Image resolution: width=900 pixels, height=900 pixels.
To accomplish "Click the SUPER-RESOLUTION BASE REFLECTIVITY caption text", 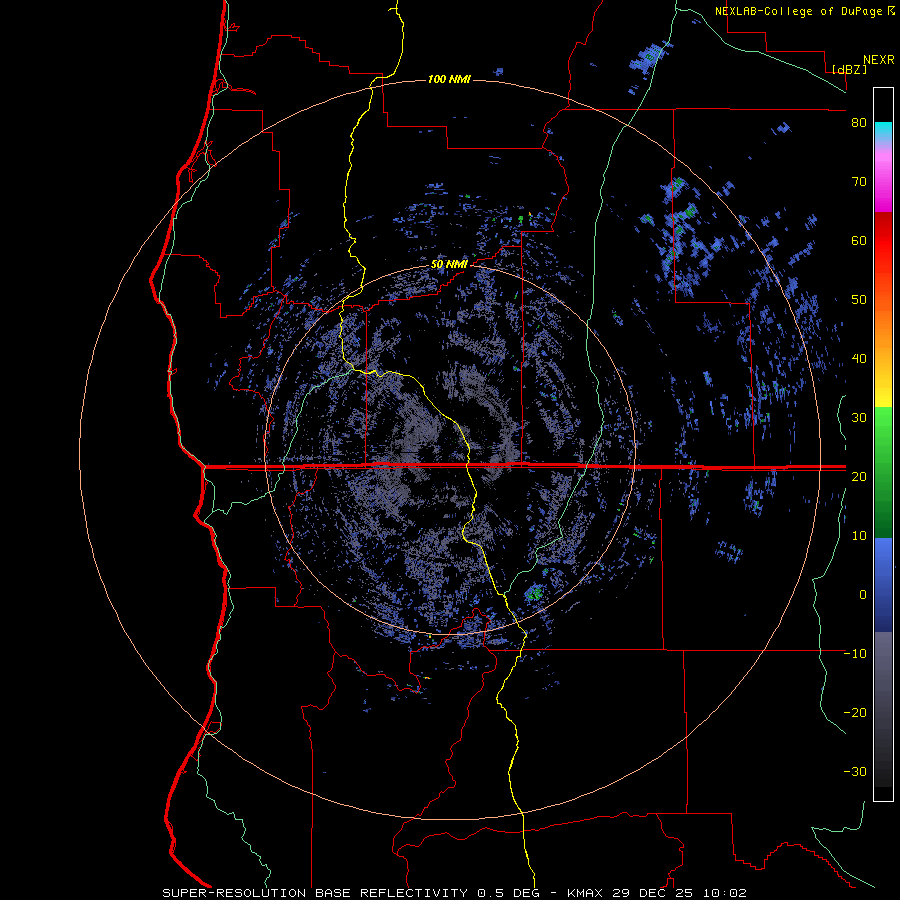I will coord(314,893).
